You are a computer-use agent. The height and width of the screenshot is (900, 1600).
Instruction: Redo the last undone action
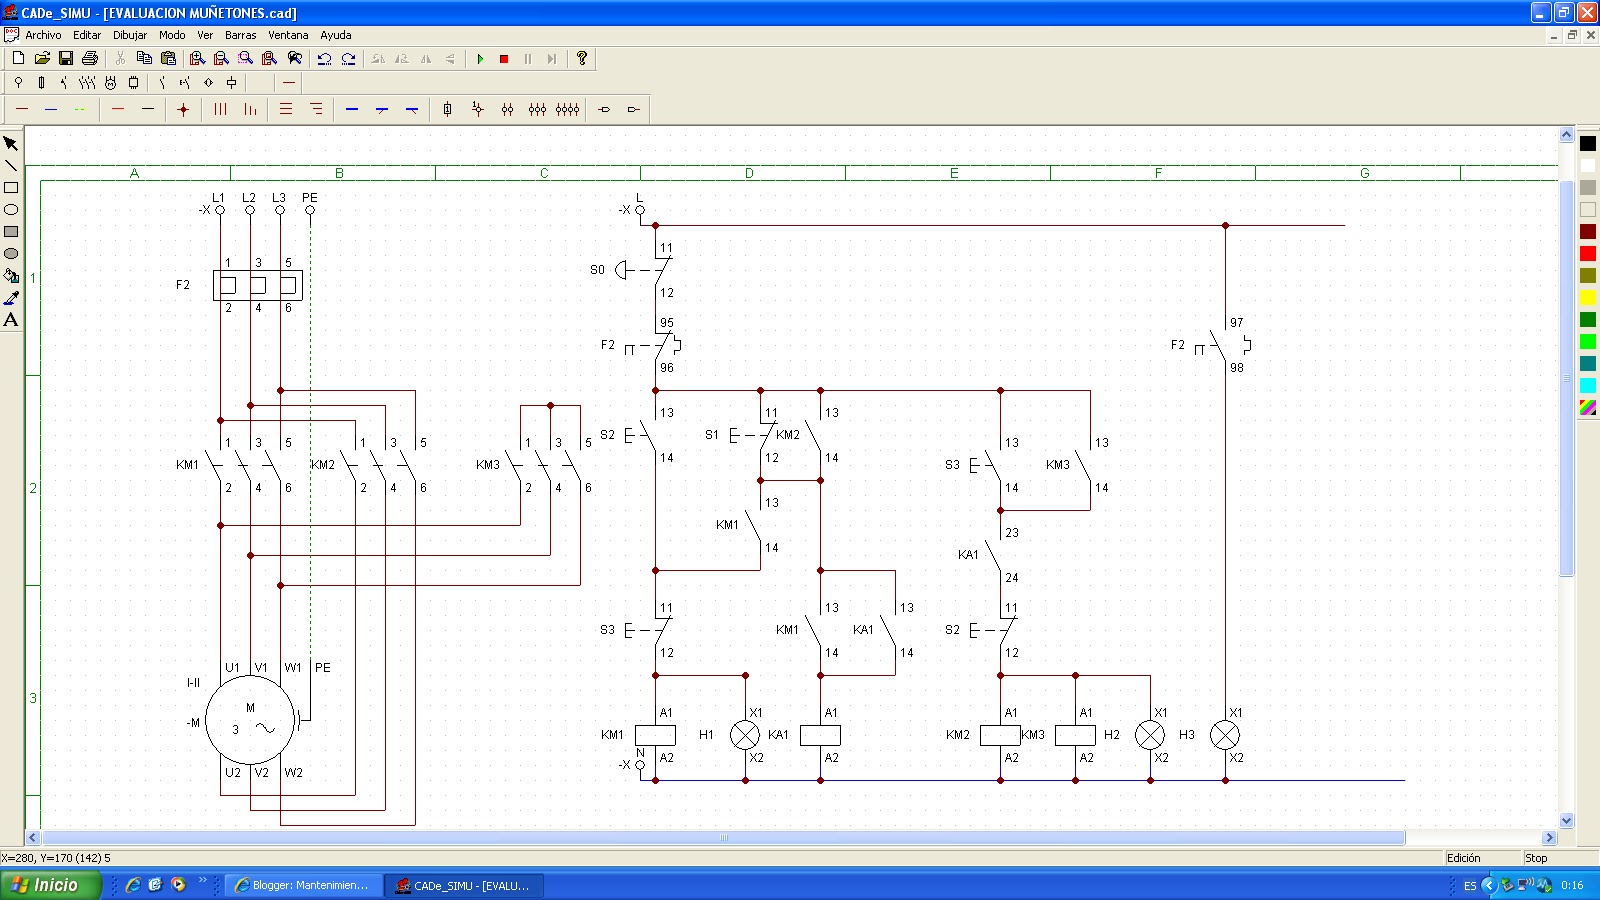click(x=348, y=59)
